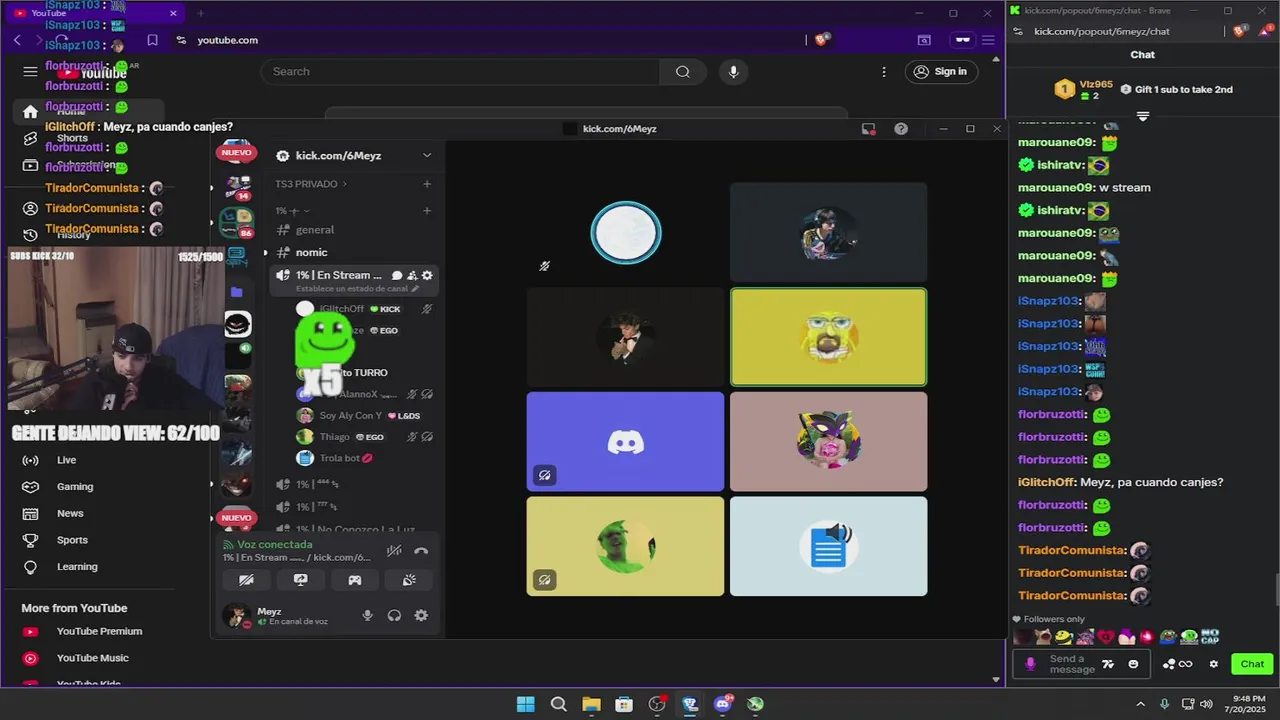Screen dimensions: 1280x720
Task: Open emote picker in Kick chat
Action: [1133, 664]
